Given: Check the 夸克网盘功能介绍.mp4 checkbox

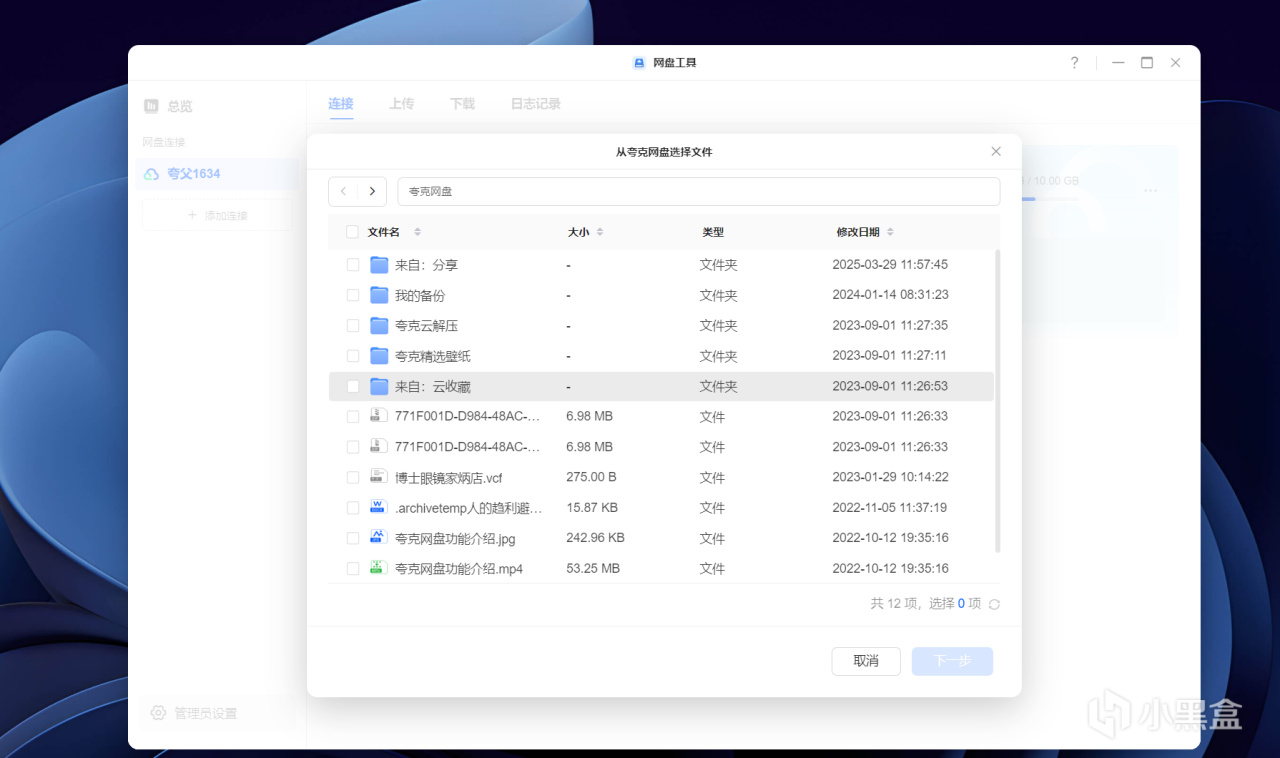Looking at the screenshot, I should (353, 568).
